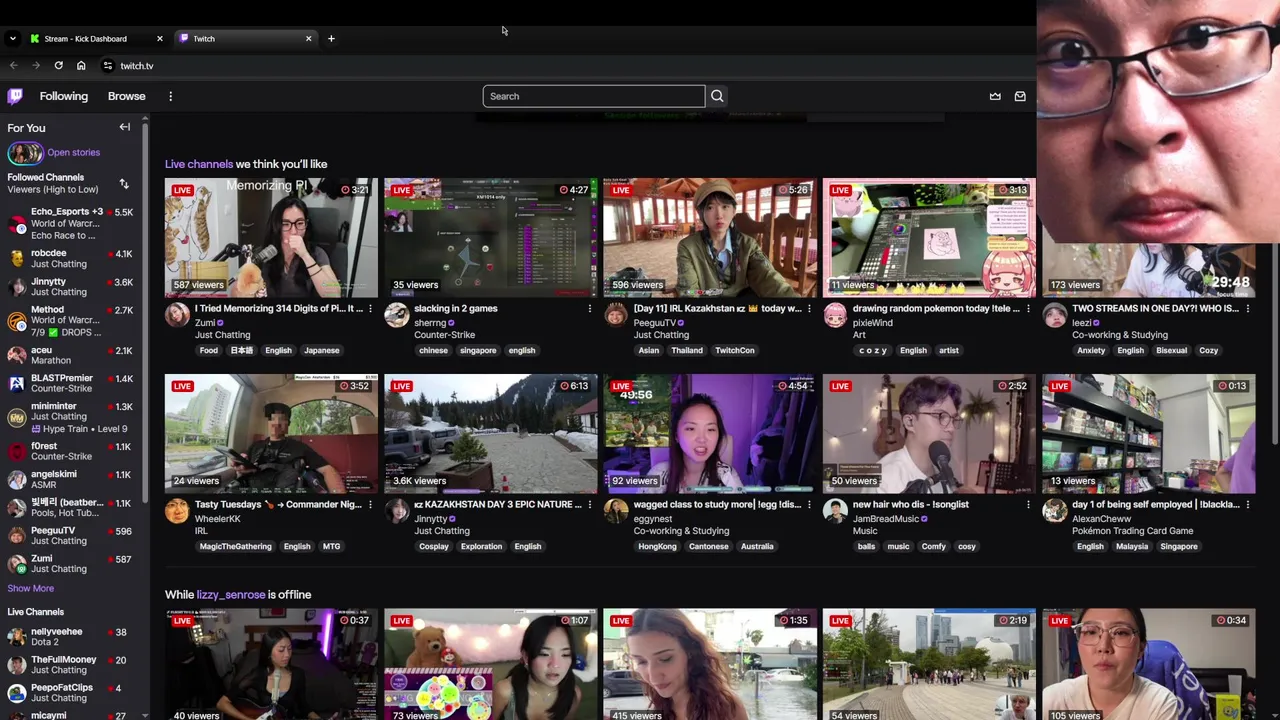Open sherrng channel avatar

point(396,316)
